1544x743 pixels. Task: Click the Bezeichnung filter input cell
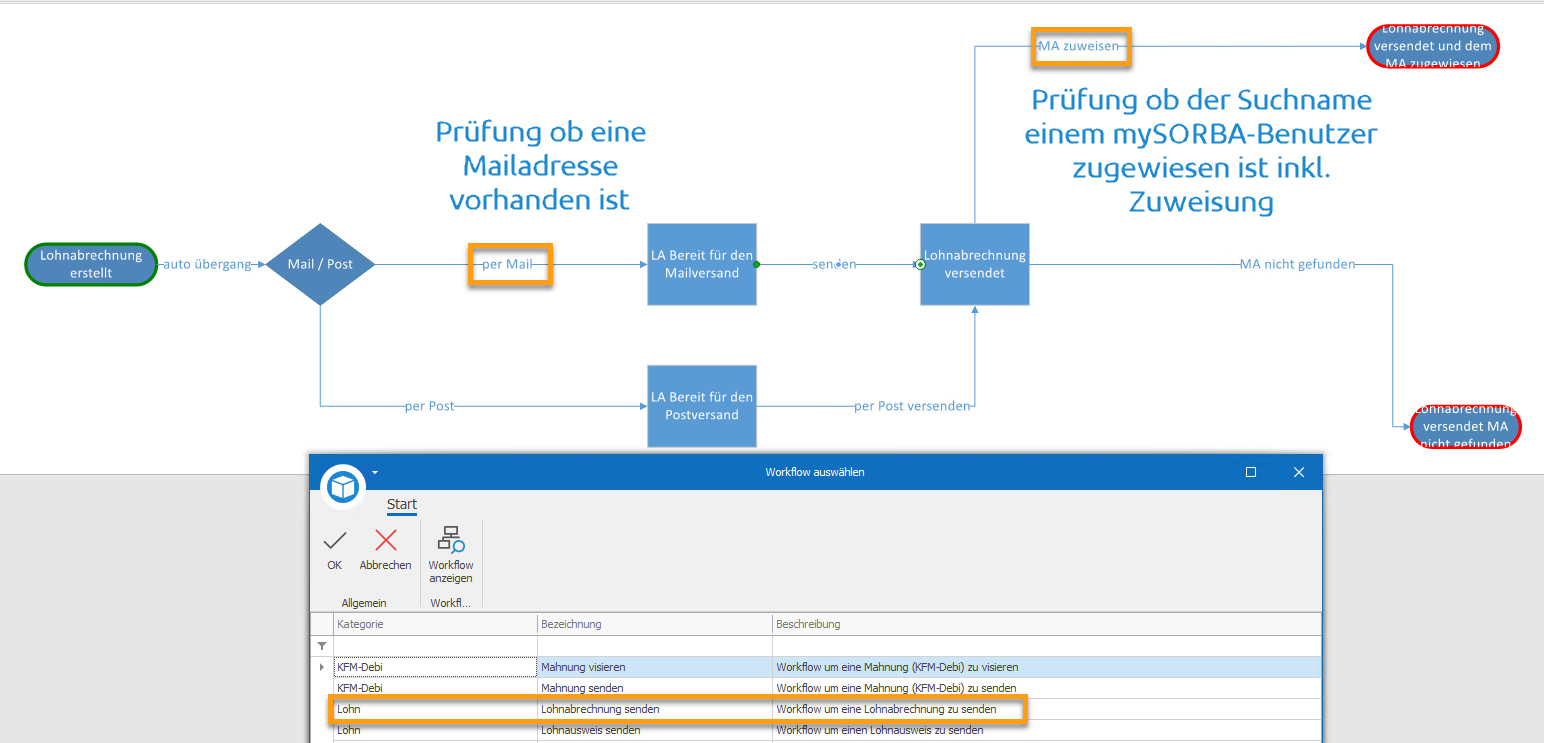[653, 646]
